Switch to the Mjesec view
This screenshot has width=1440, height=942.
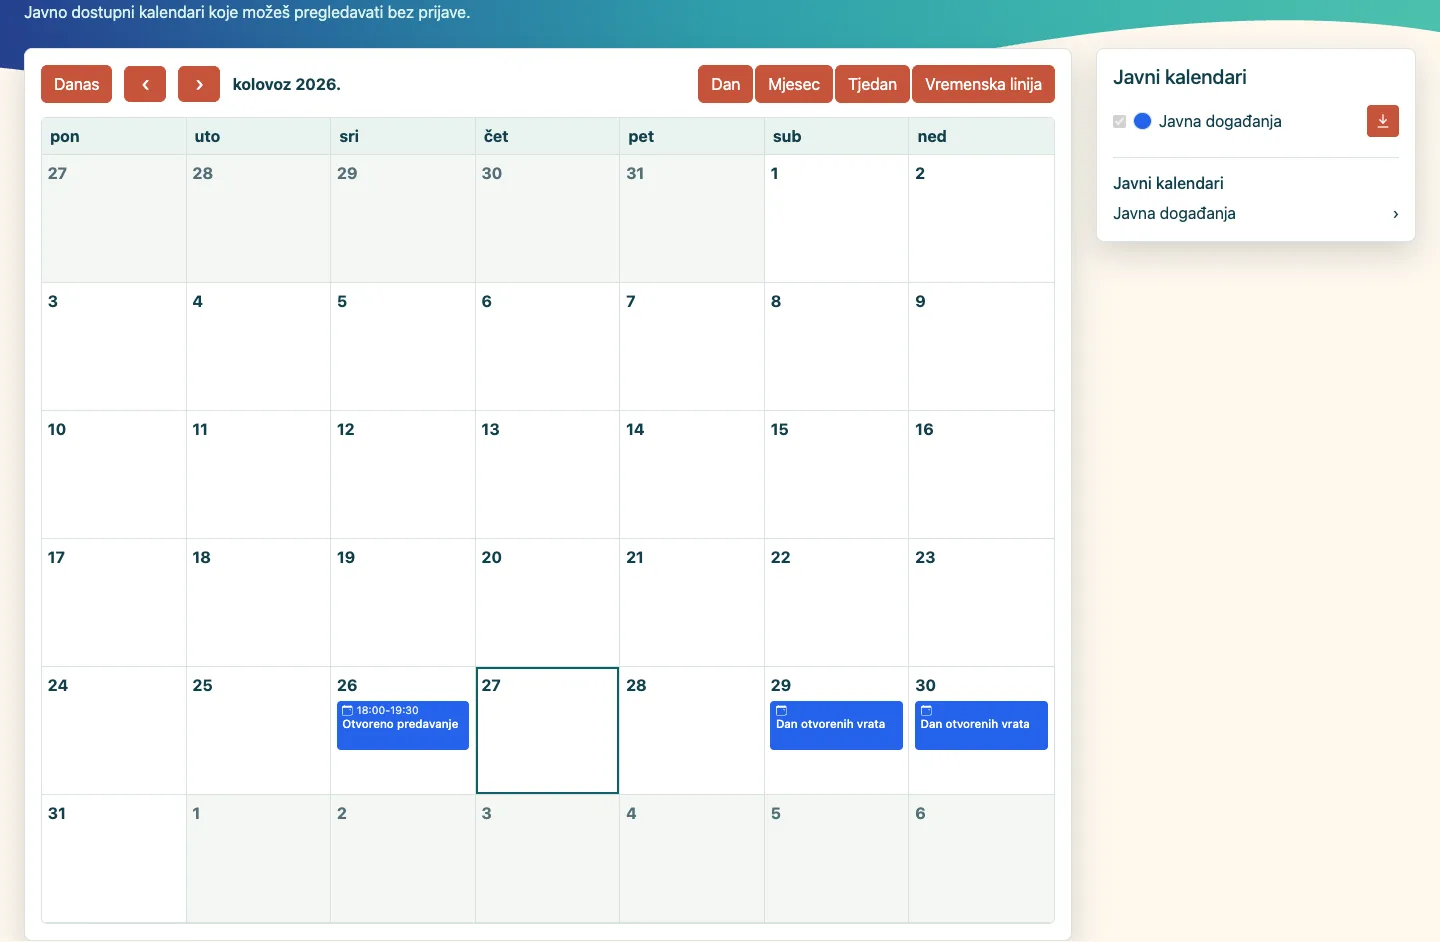pos(794,84)
